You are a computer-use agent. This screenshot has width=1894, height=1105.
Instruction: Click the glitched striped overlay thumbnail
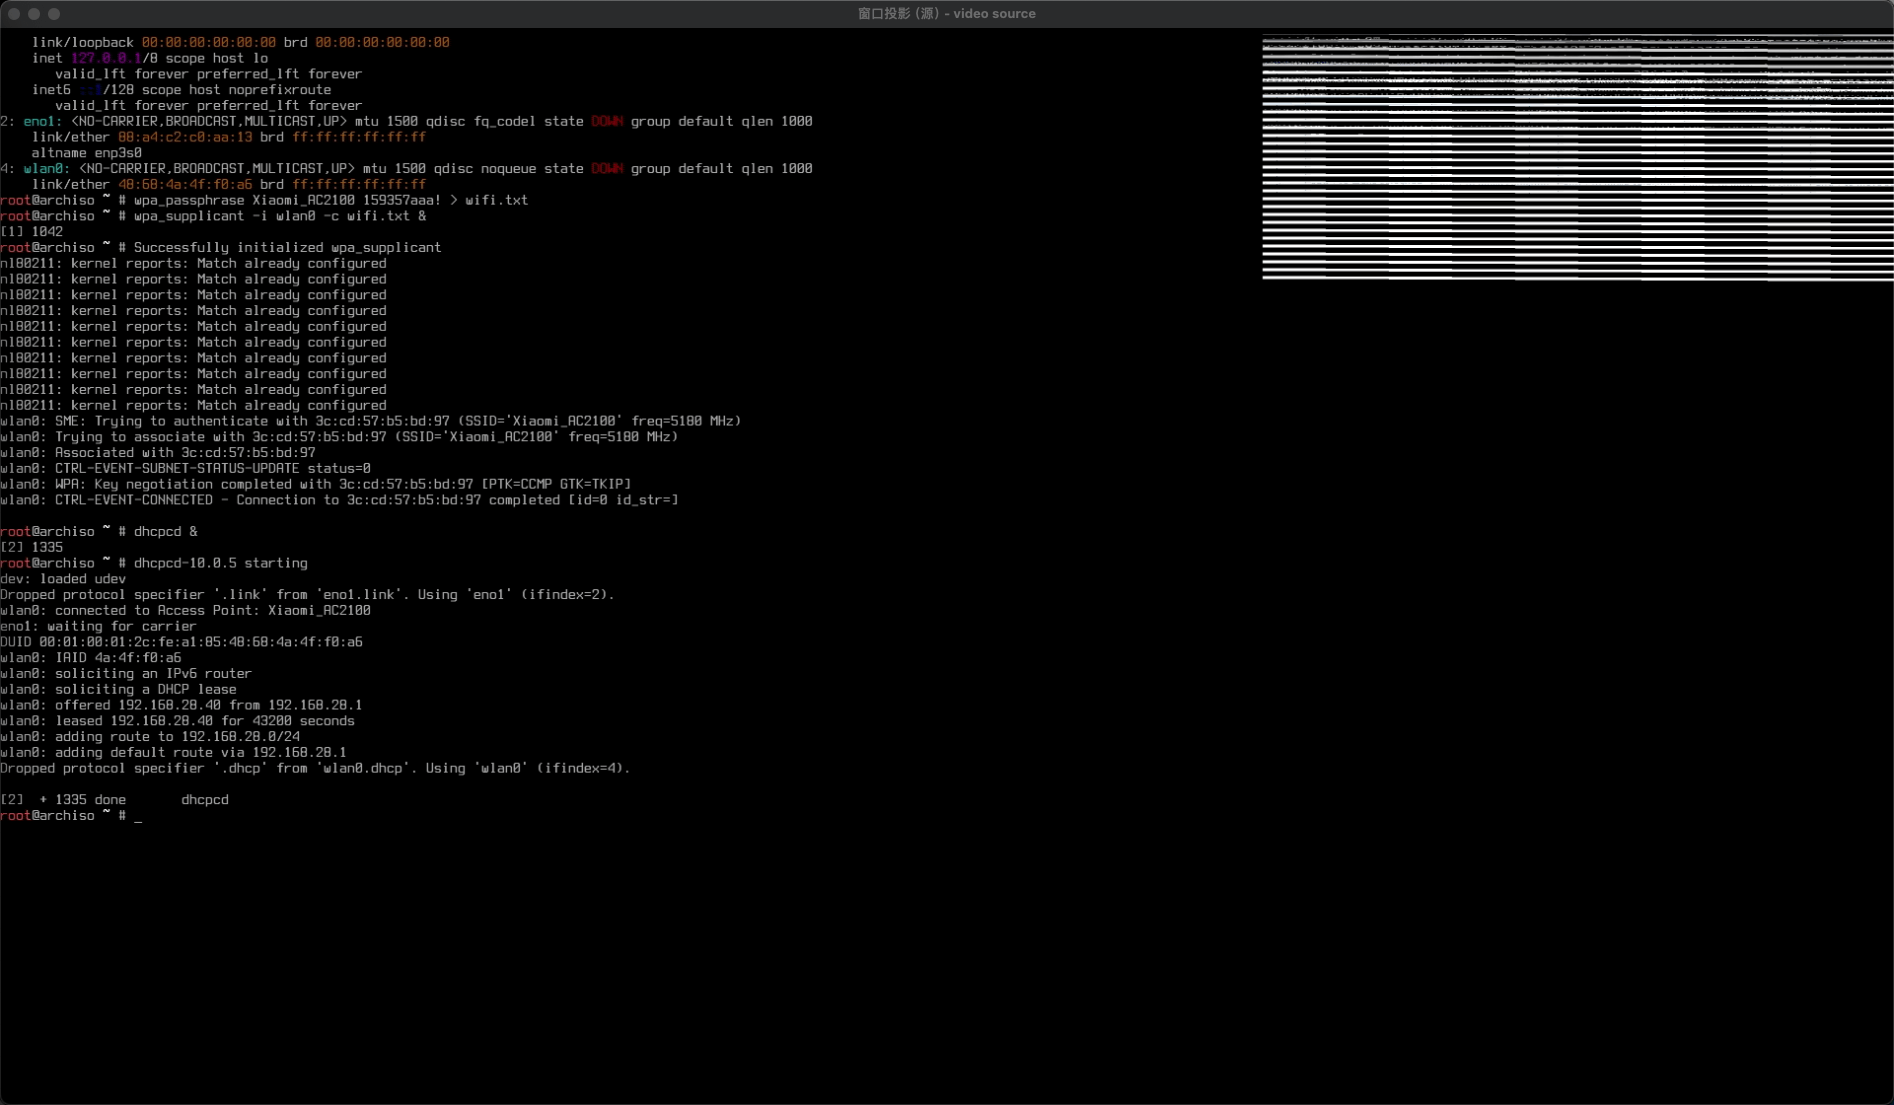point(1577,158)
